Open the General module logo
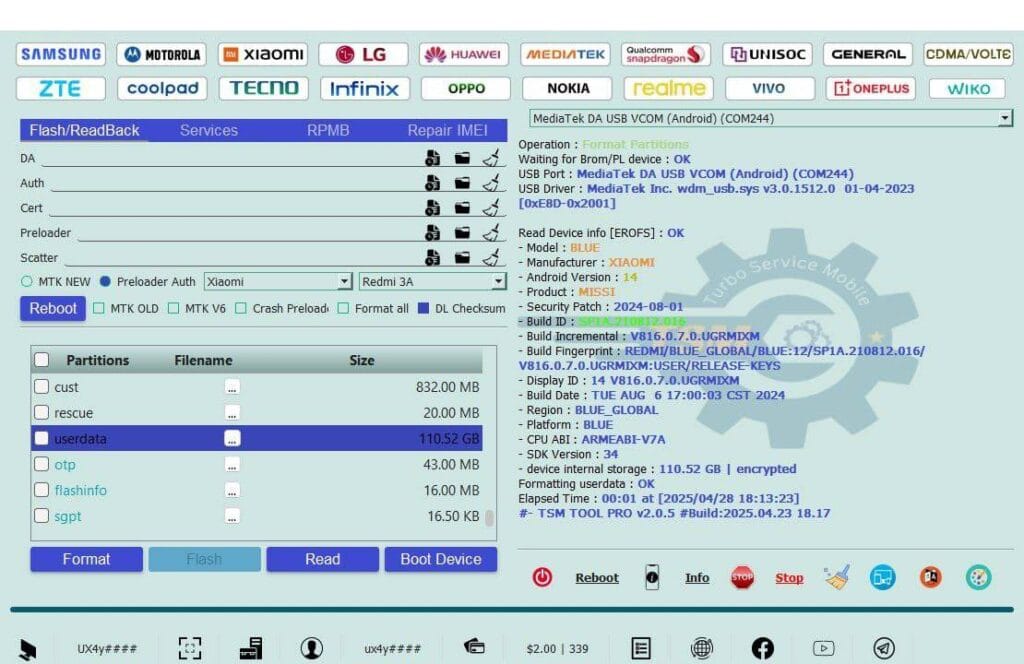Screen dimensions: 1024x664 (868, 54)
